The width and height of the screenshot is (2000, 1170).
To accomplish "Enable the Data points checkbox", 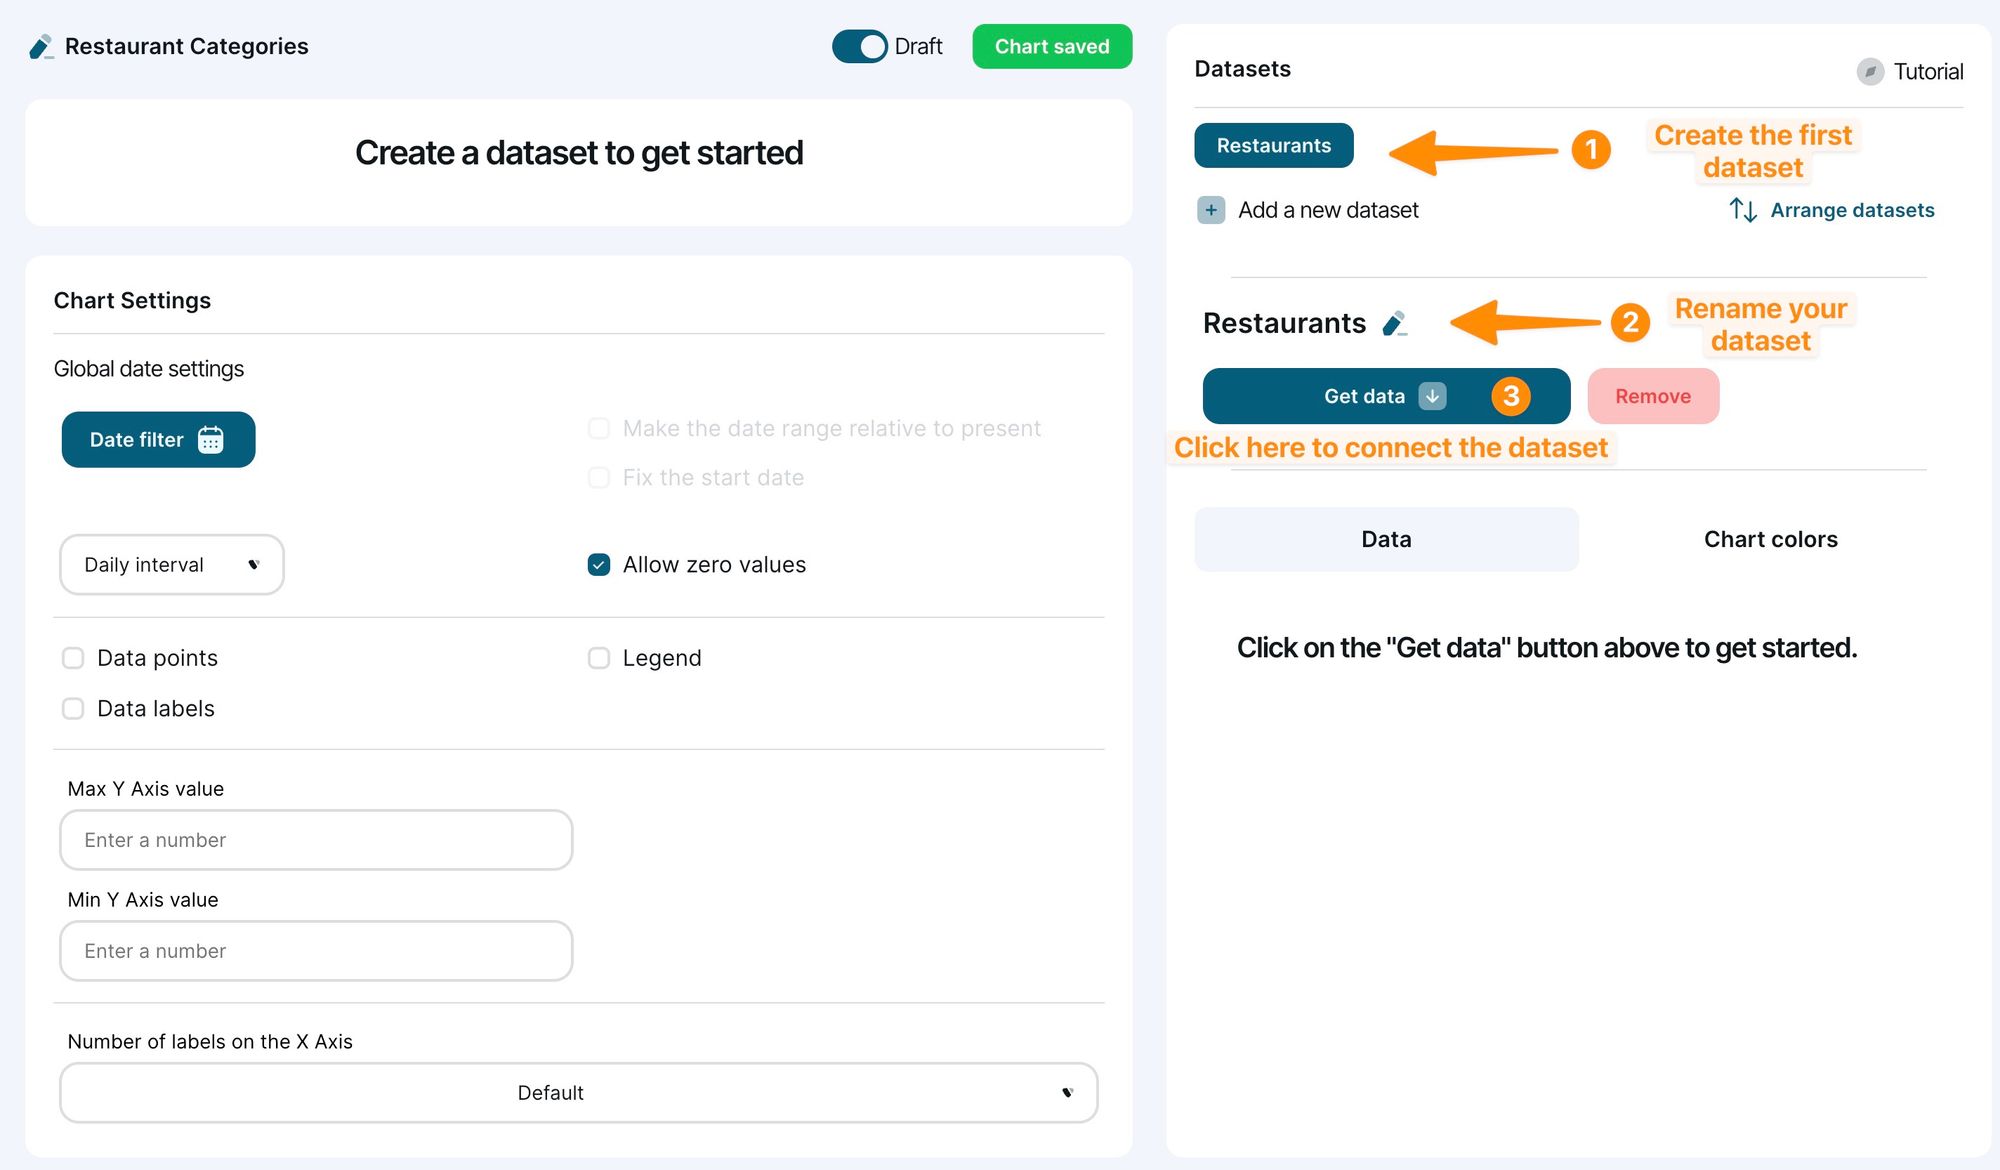I will click(x=71, y=656).
